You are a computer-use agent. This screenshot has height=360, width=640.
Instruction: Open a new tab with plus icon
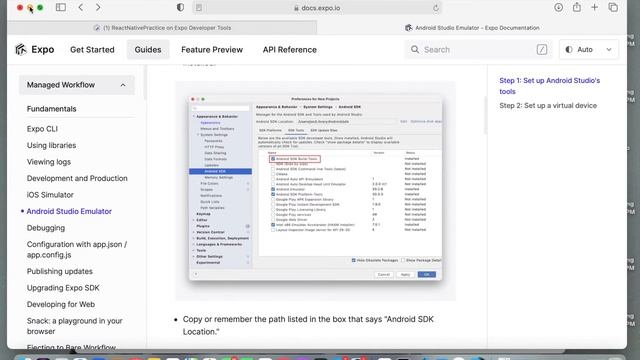point(595,7)
